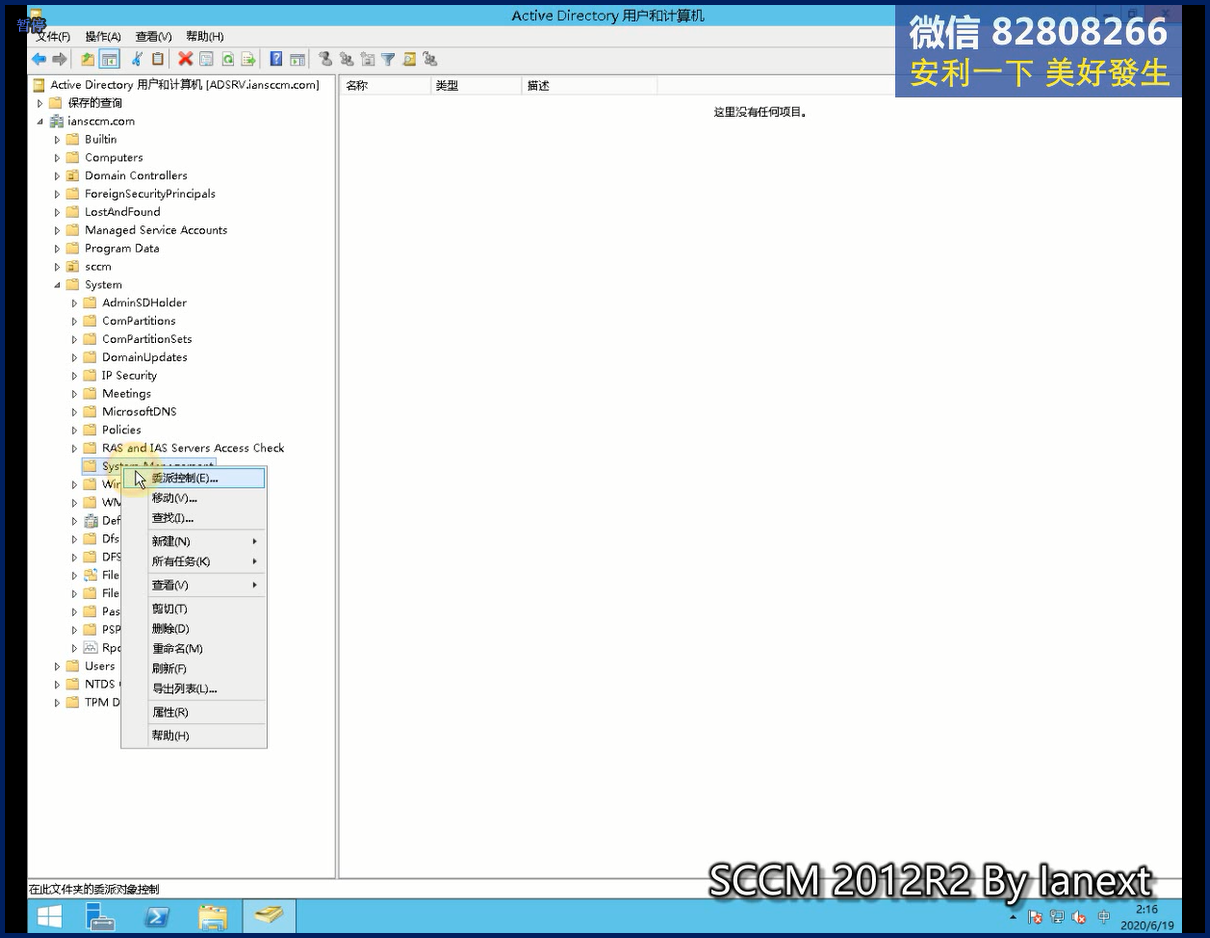Click the Copy clipboard icon
The image size is (1210, 938).
[x=157, y=60]
